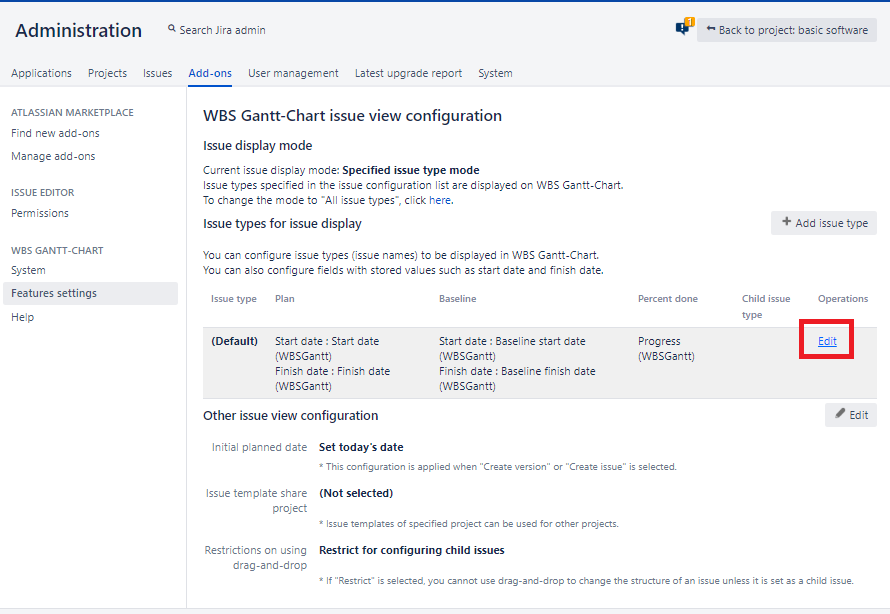Click the Percent done column header
The image size is (890, 614).
[x=668, y=298]
